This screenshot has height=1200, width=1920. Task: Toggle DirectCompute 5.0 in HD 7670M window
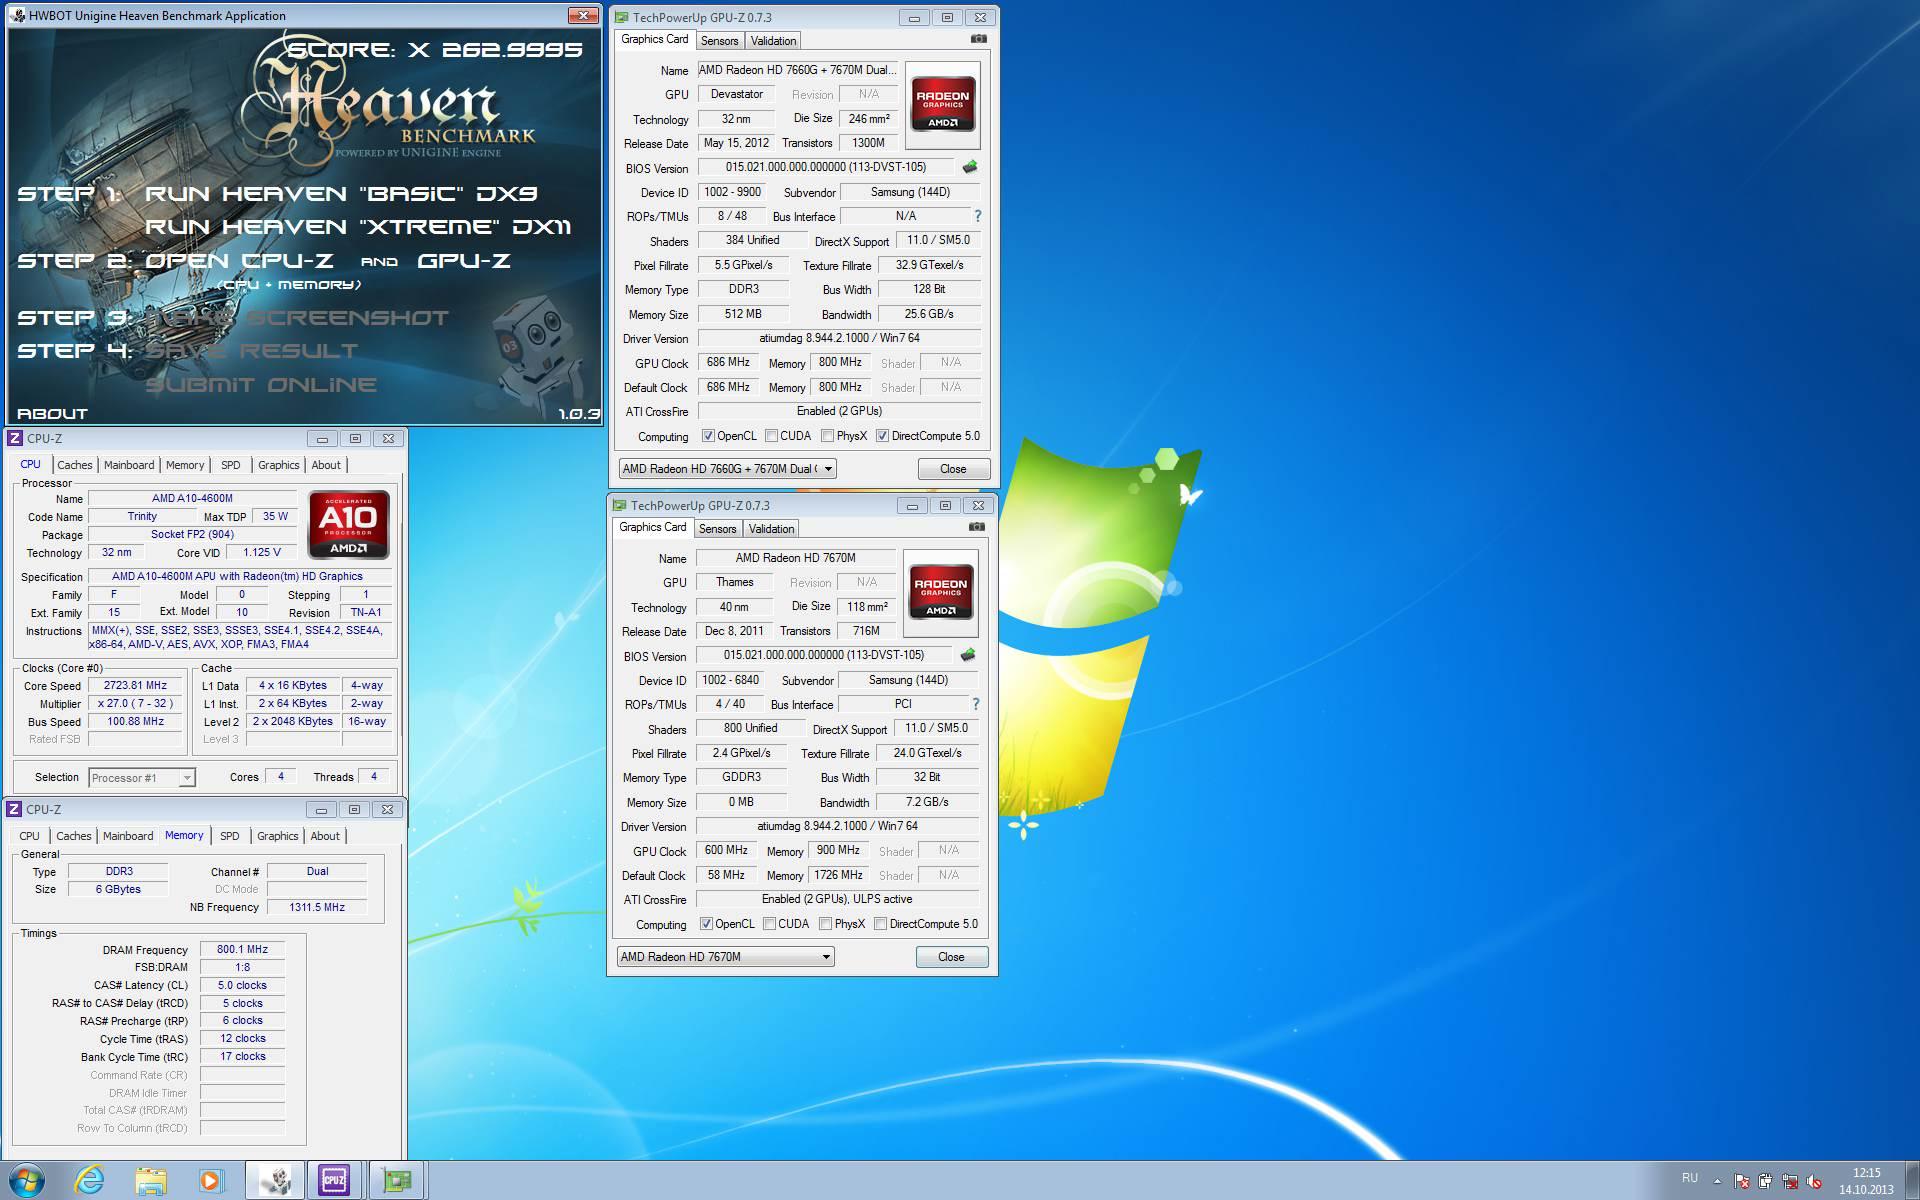tap(880, 924)
